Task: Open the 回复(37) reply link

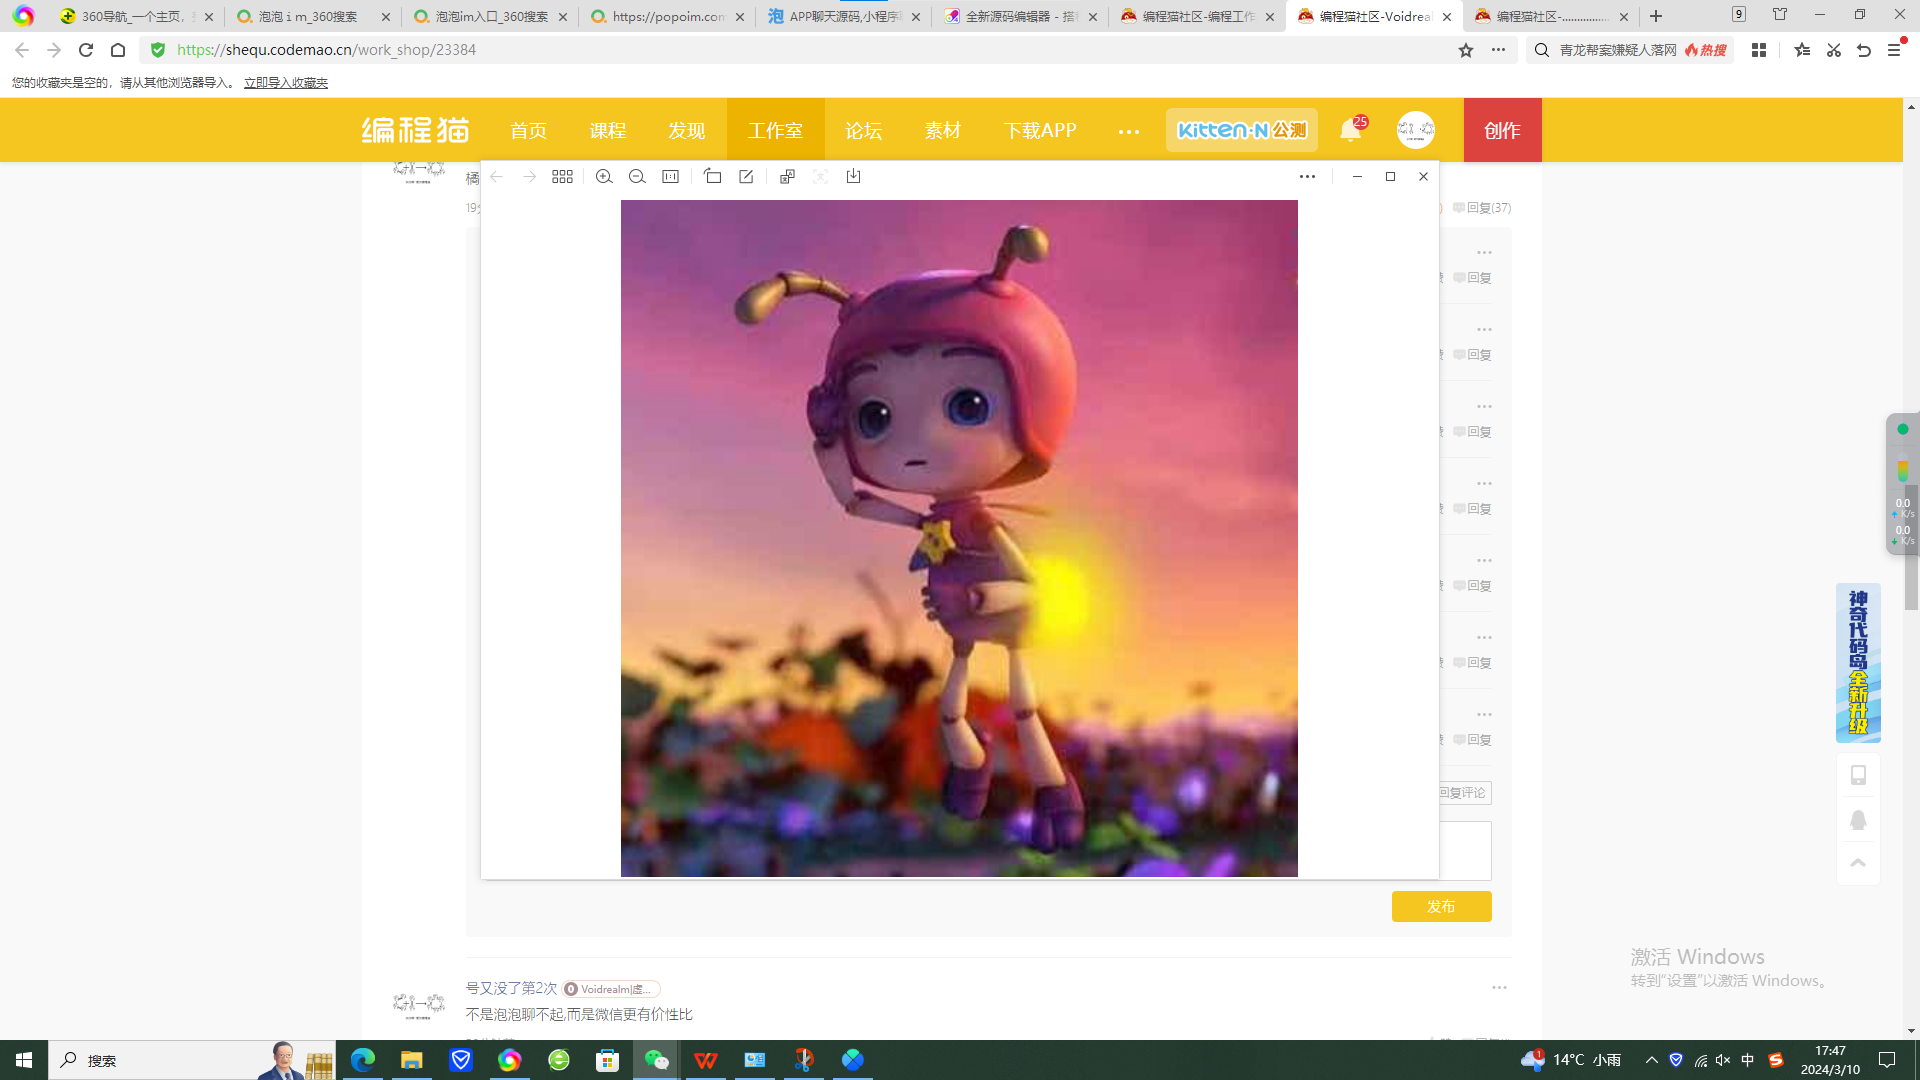Action: [1482, 208]
